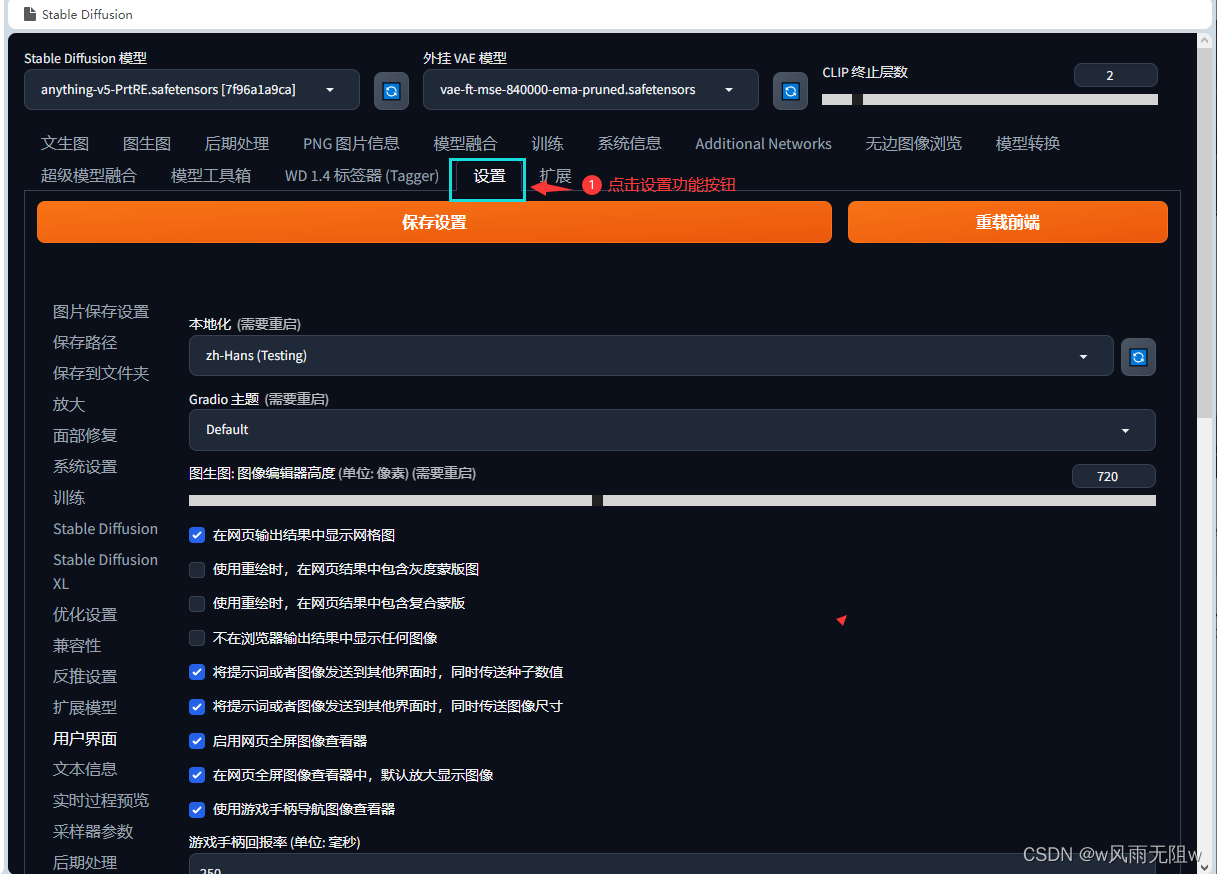The width and height of the screenshot is (1217, 874).
Task: Click the CLIP skip value field
Action: click(1115, 75)
